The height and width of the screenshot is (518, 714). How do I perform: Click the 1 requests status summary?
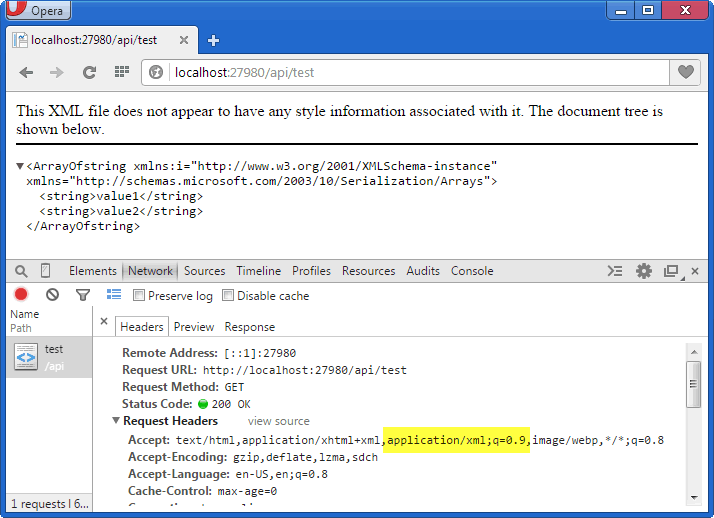(50, 503)
